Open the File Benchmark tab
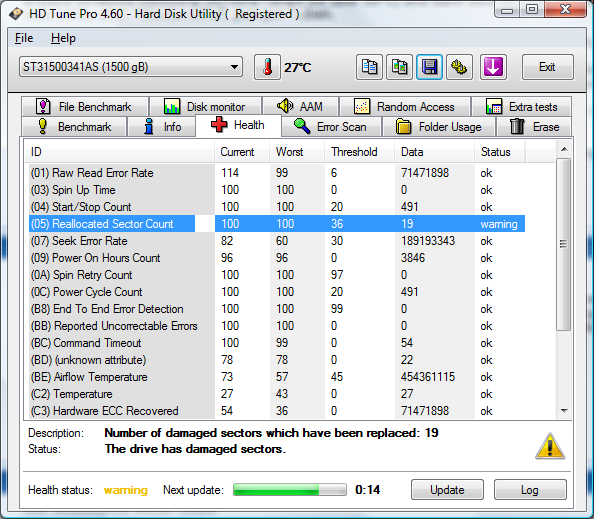Screen dimensions: 594x519 pos(85,106)
